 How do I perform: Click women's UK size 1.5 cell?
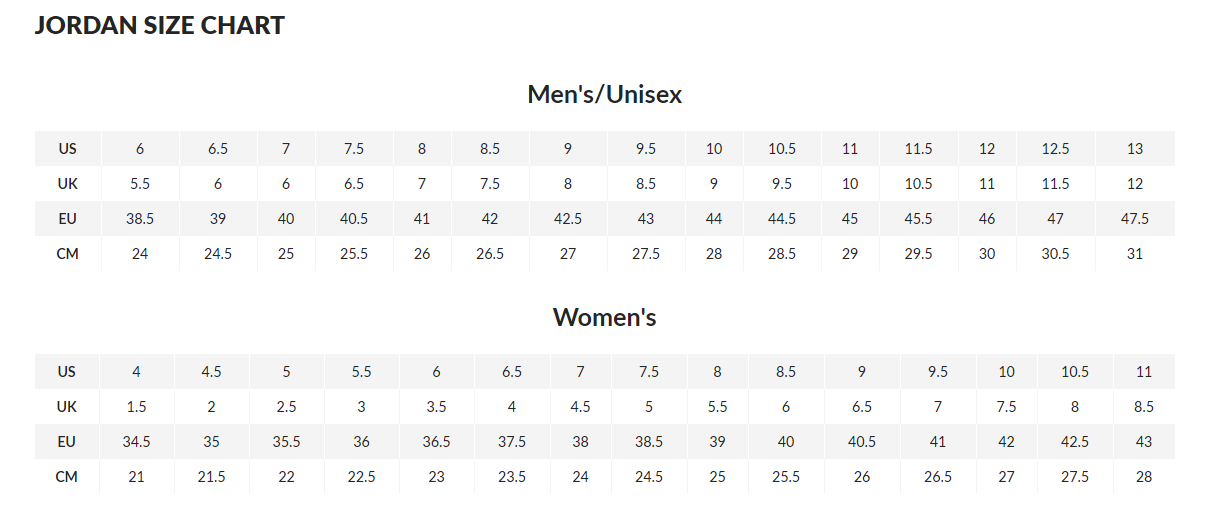coord(136,407)
